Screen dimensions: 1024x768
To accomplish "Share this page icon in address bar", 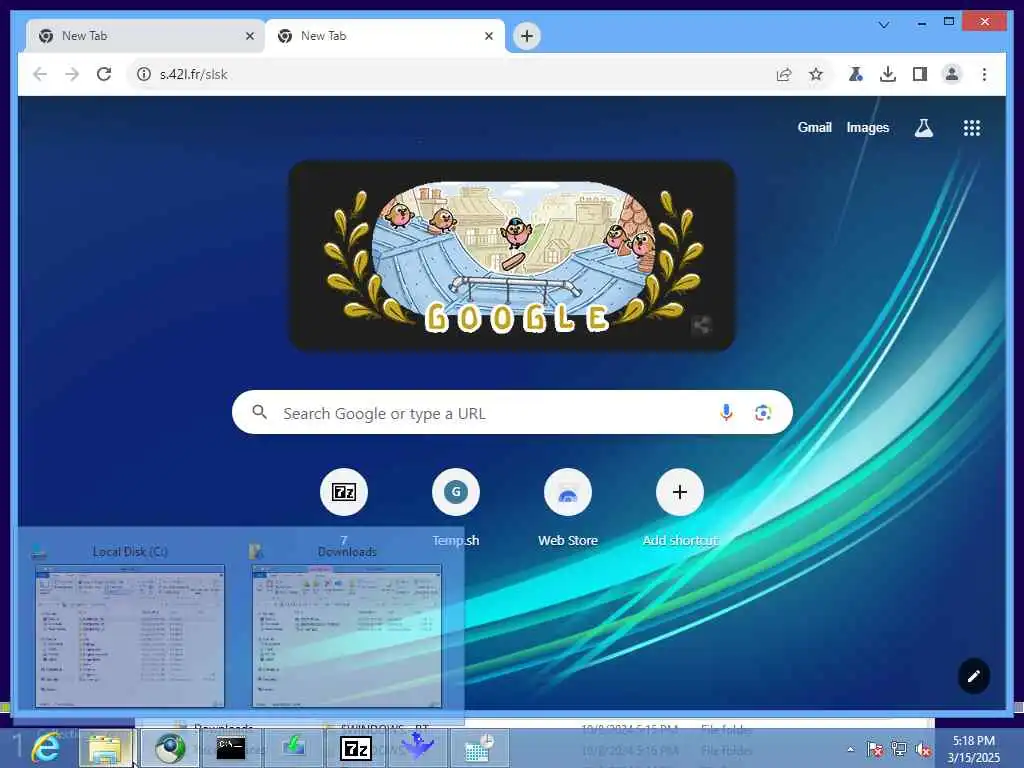I will [784, 74].
